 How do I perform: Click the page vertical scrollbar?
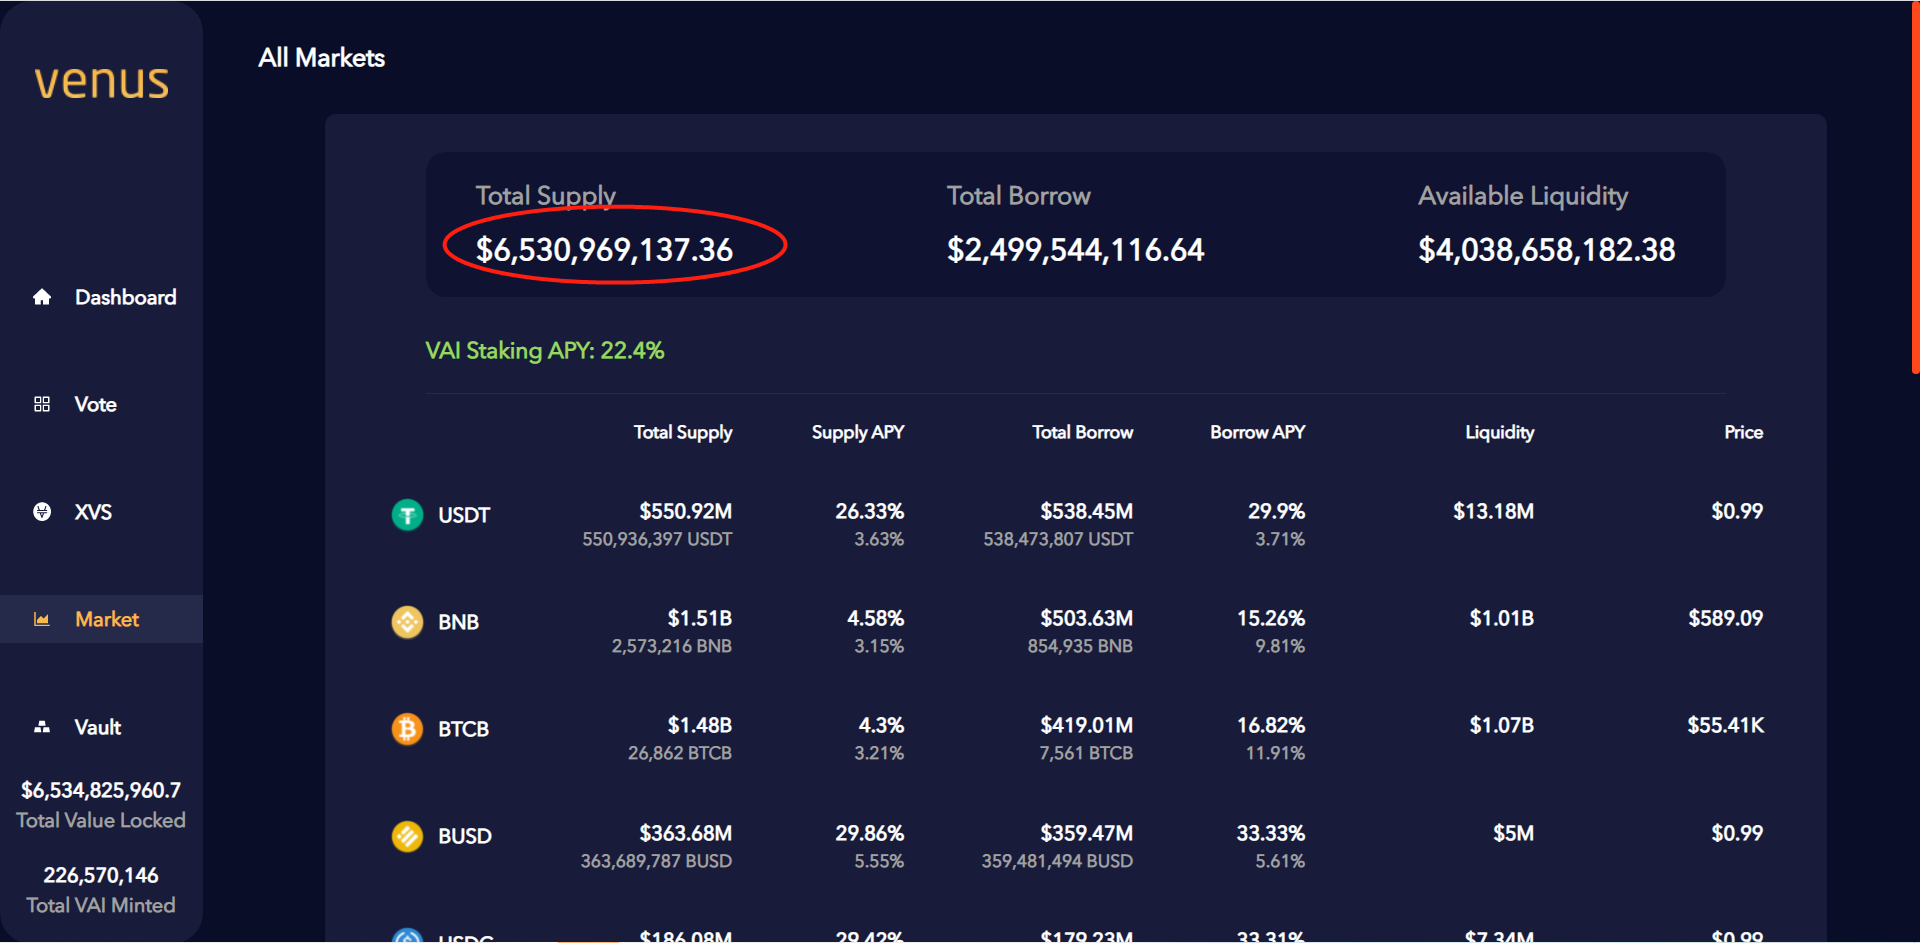[1914, 190]
